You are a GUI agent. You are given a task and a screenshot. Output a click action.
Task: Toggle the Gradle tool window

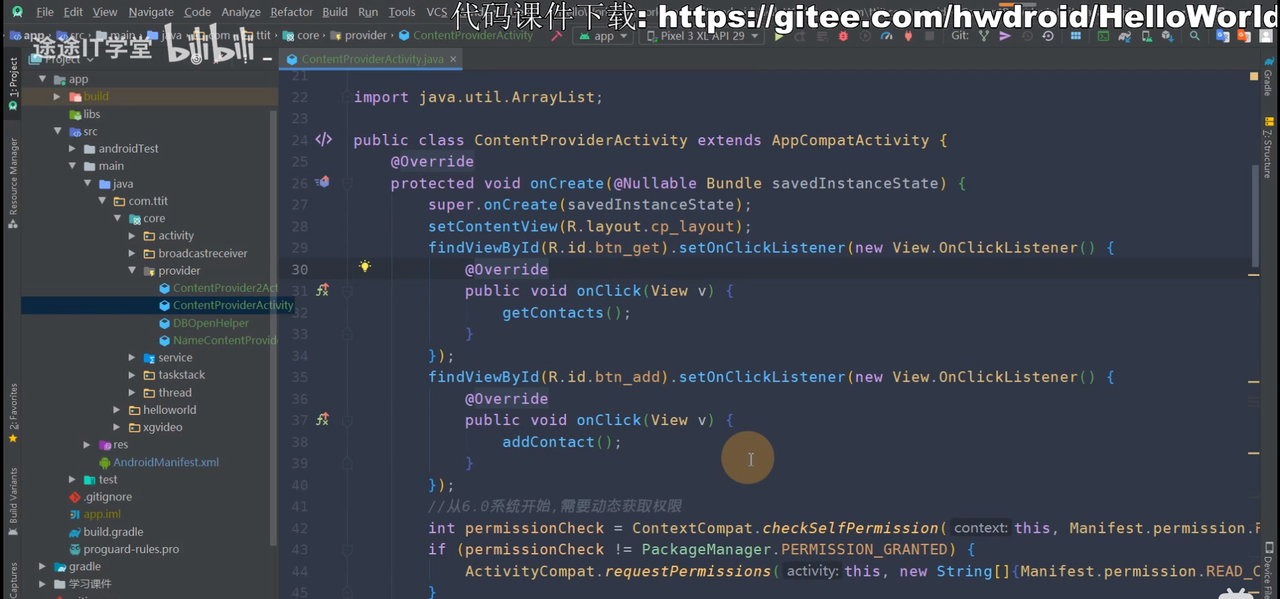tap(1268, 77)
